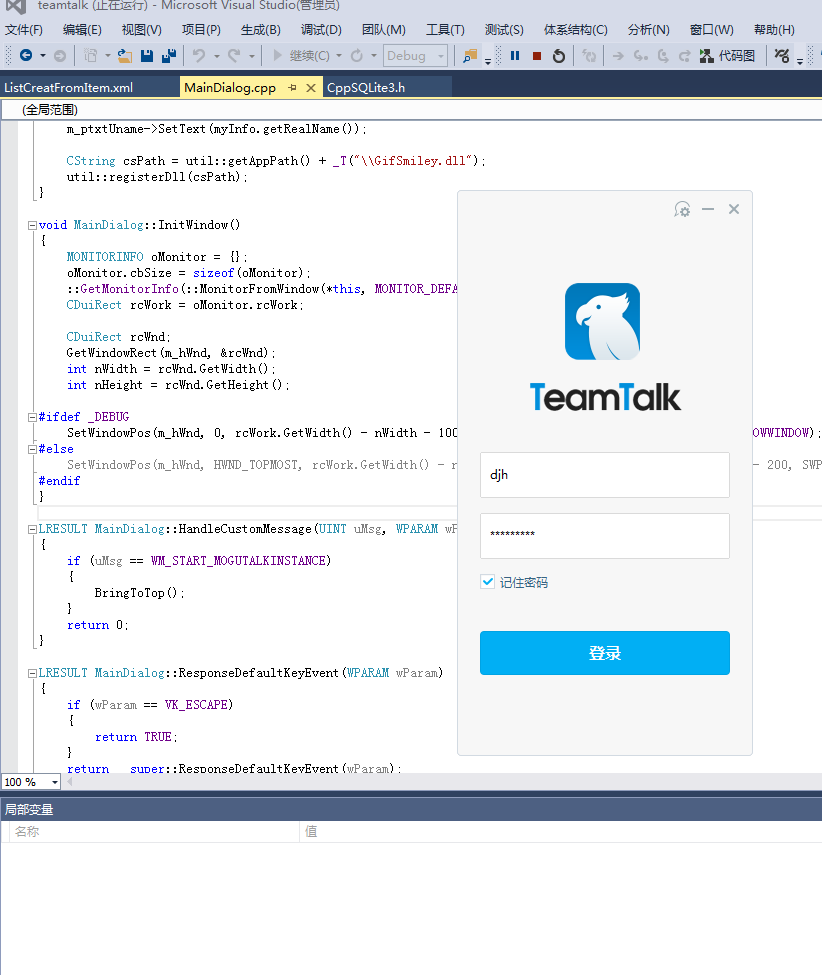Restart the debugging session
Viewport: 822px width, 975px height.
pyautogui.click(x=559, y=56)
